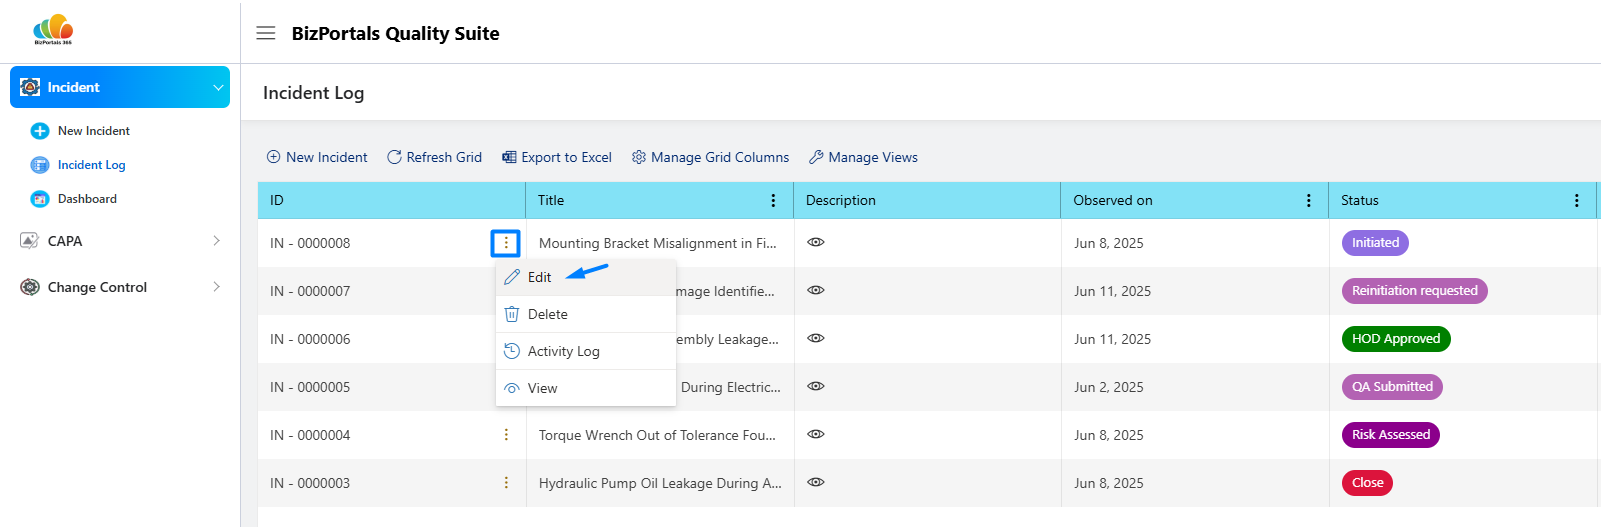Click the Incident Log sidebar icon
This screenshot has height=527, width=1601.
pos(40,165)
